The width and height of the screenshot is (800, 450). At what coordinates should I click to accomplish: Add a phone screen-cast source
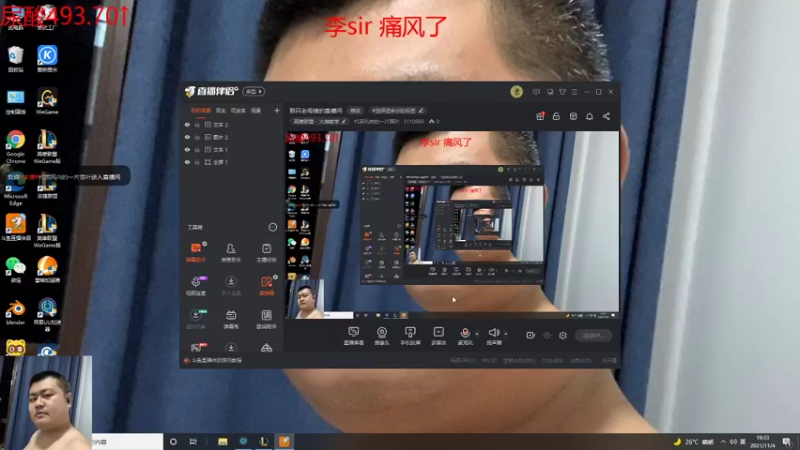(x=410, y=336)
